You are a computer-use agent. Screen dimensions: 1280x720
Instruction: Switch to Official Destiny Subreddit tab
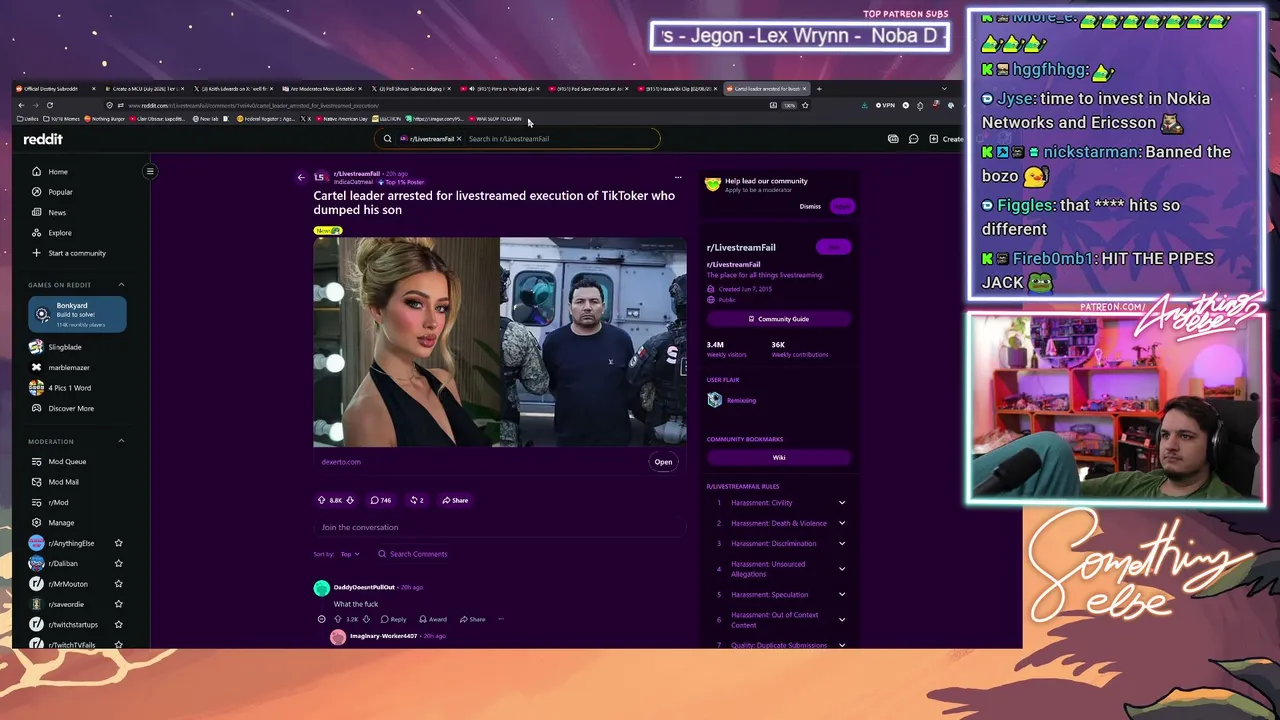pos(54,89)
